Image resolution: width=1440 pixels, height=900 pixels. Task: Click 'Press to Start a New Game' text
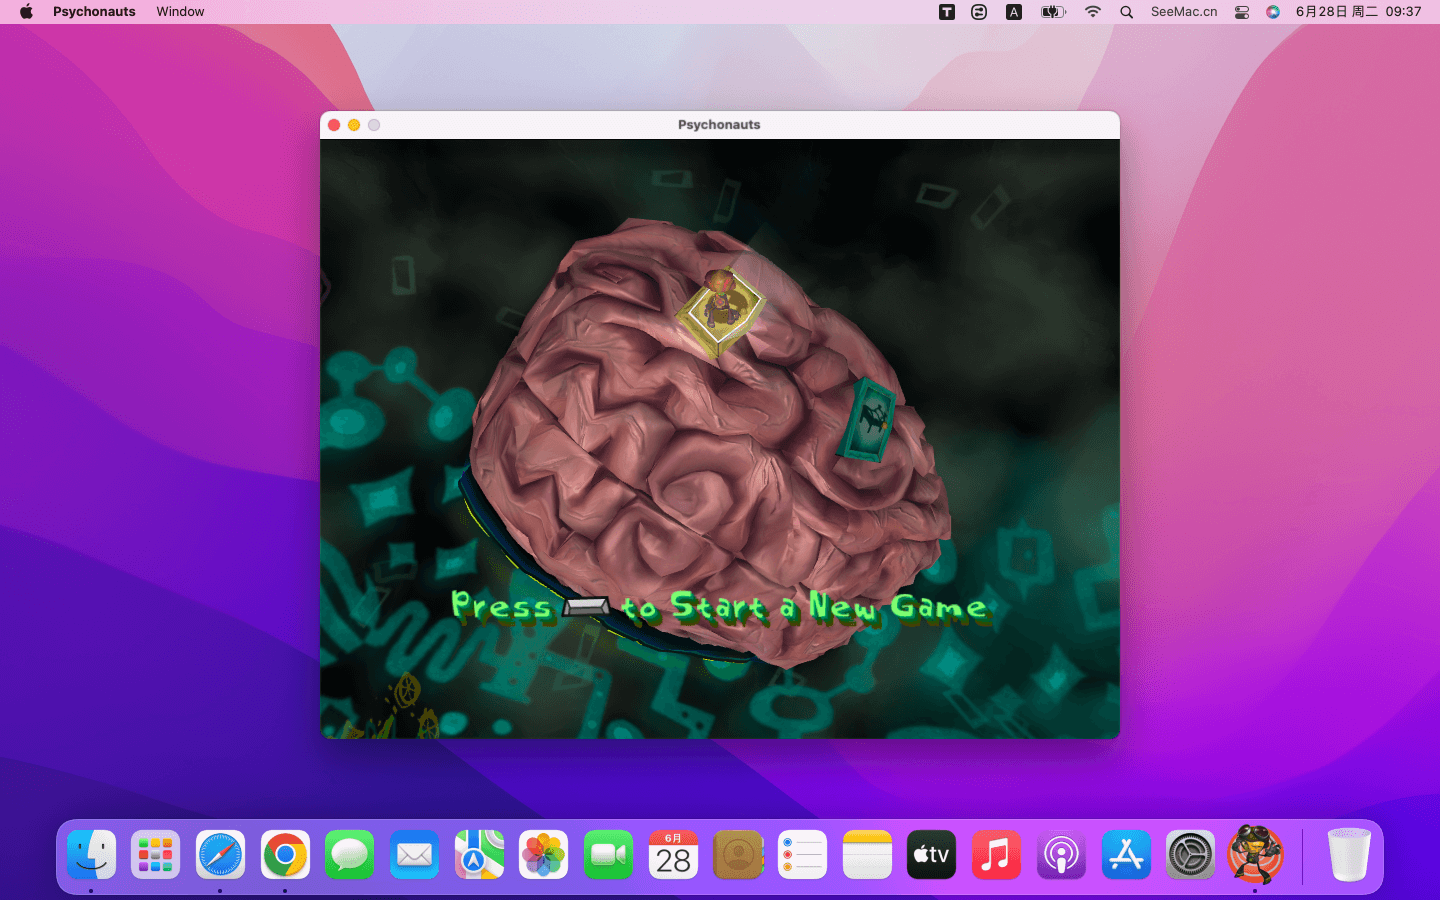click(719, 607)
